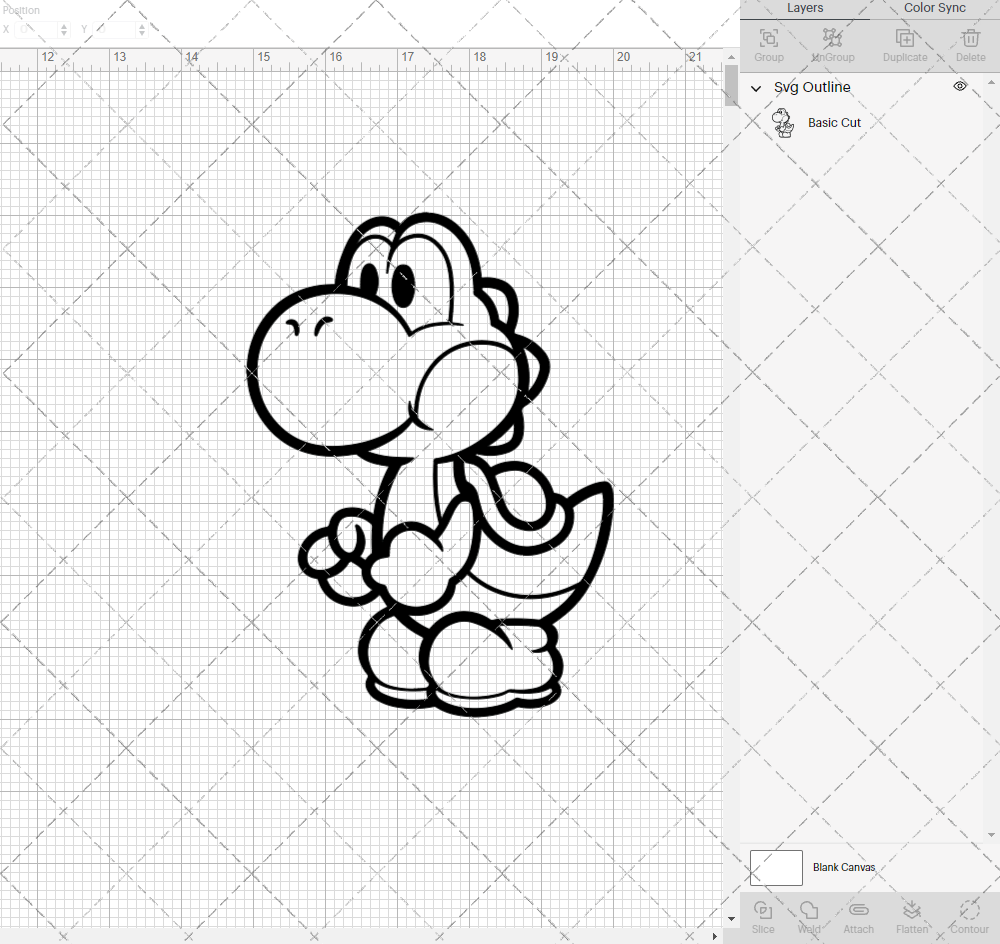Select the Basic Cut layer
Image resolution: width=1000 pixels, height=944 pixels.
[835, 122]
